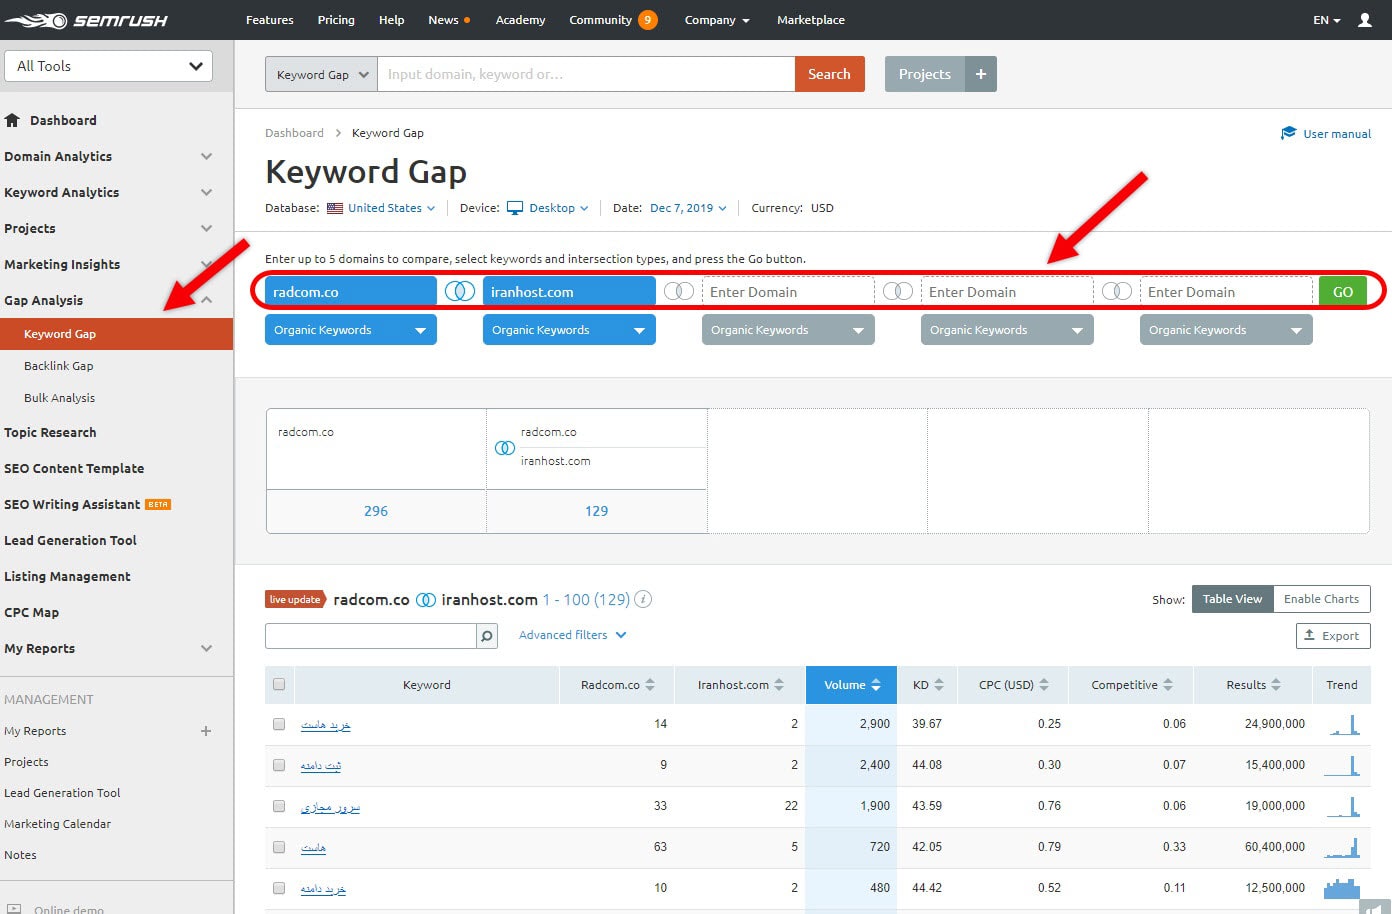Click the plus icon next to Projects
The height and width of the screenshot is (914, 1392).
pyautogui.click(x=980, y=73)
